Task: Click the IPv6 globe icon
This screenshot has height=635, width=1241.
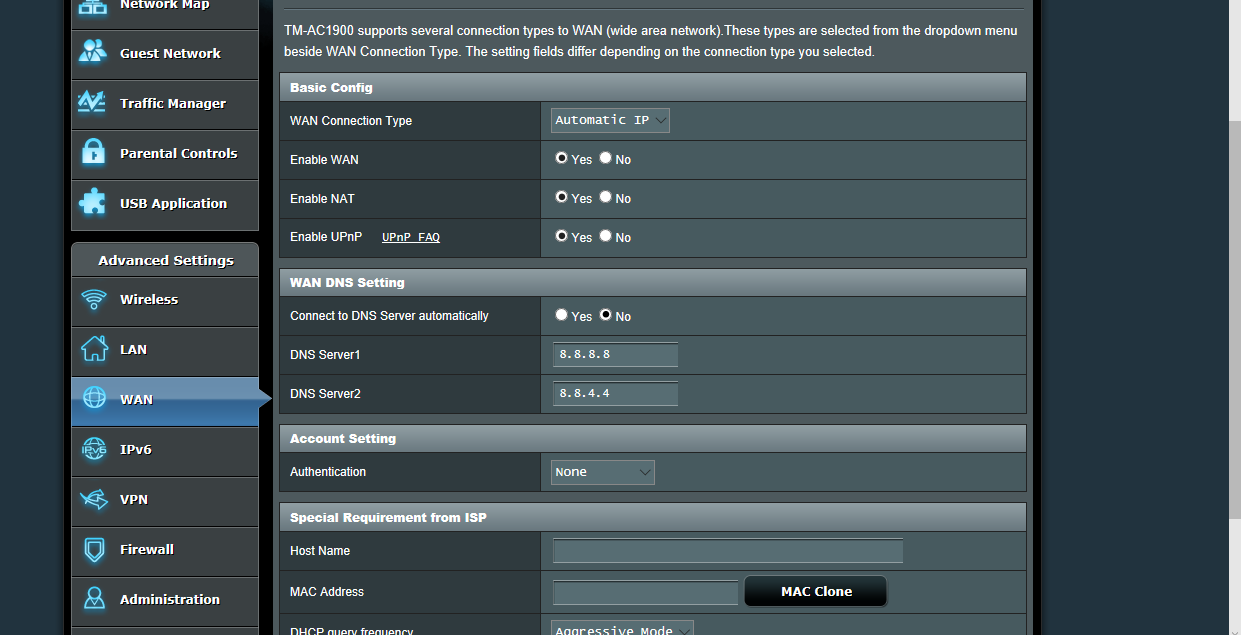Action: (94, 450)
